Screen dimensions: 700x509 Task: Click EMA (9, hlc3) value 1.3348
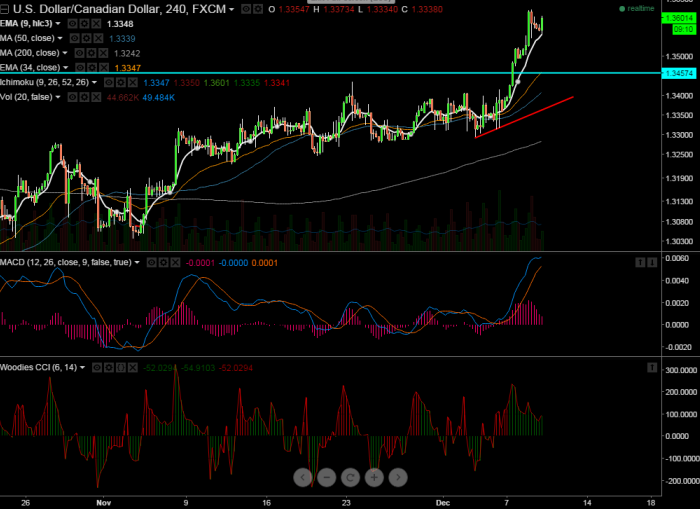pyautogui.click(x=120, y=24)
